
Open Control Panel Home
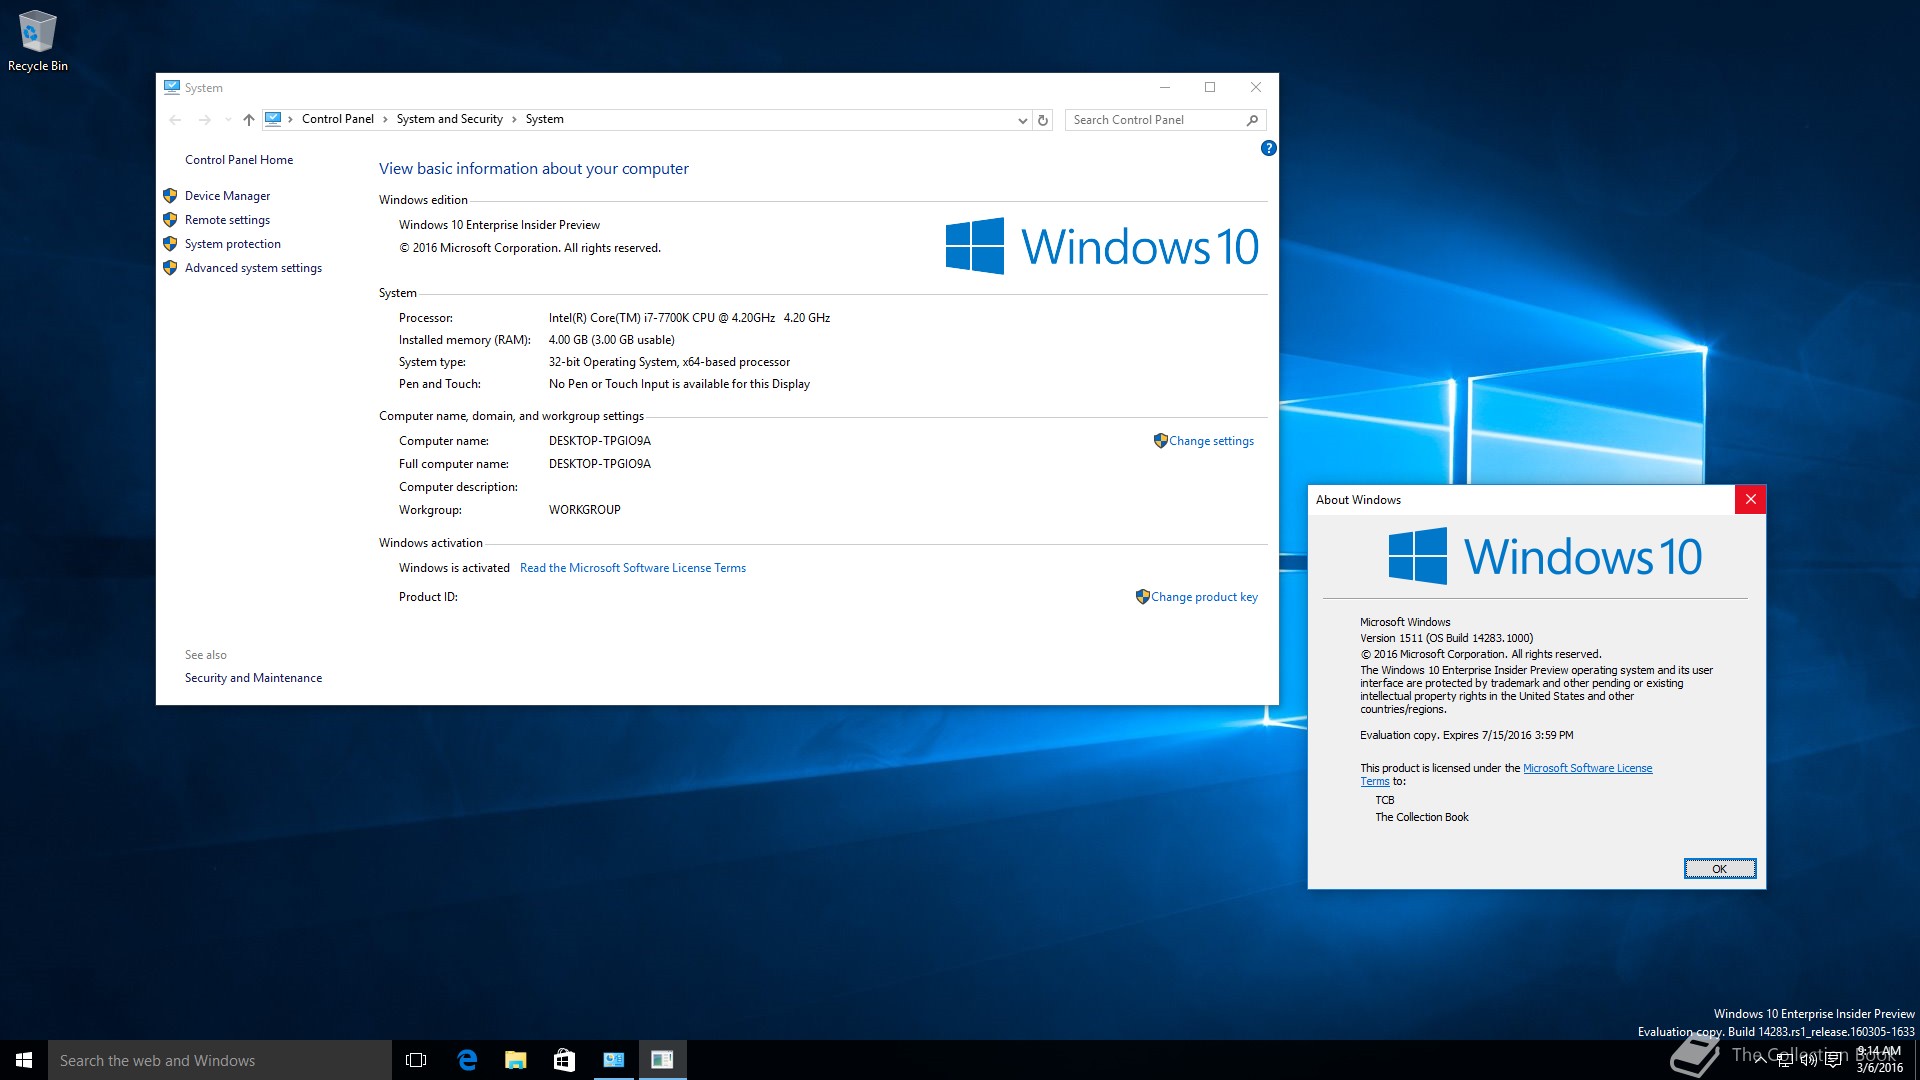click(239, 160)
